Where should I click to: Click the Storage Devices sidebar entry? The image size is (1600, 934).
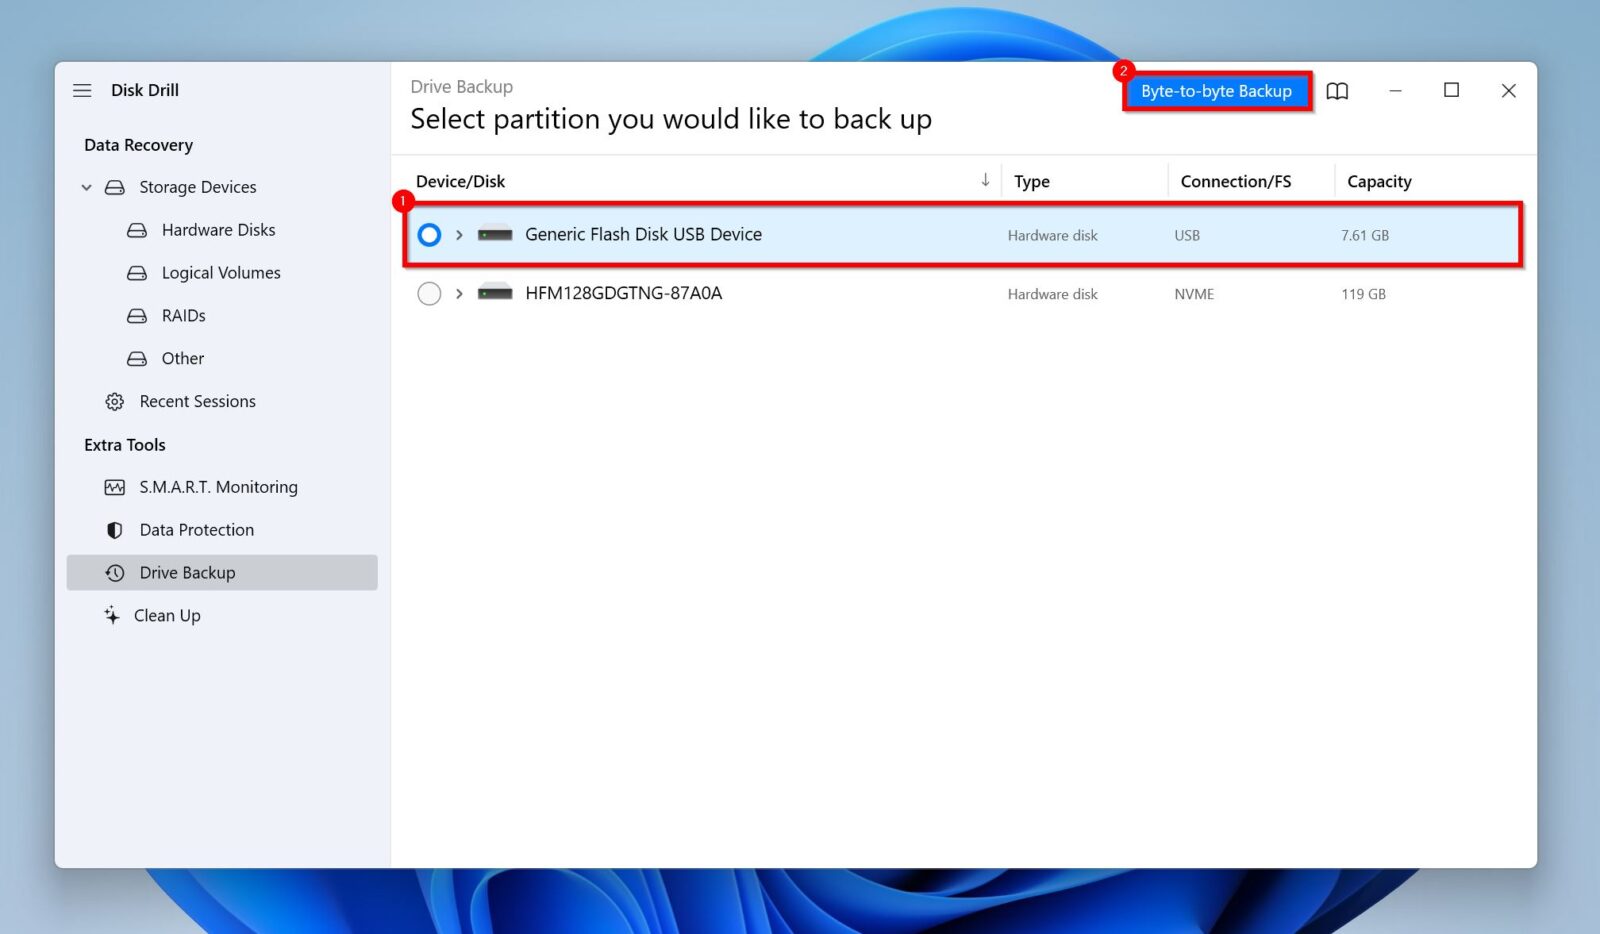[197, 187]
